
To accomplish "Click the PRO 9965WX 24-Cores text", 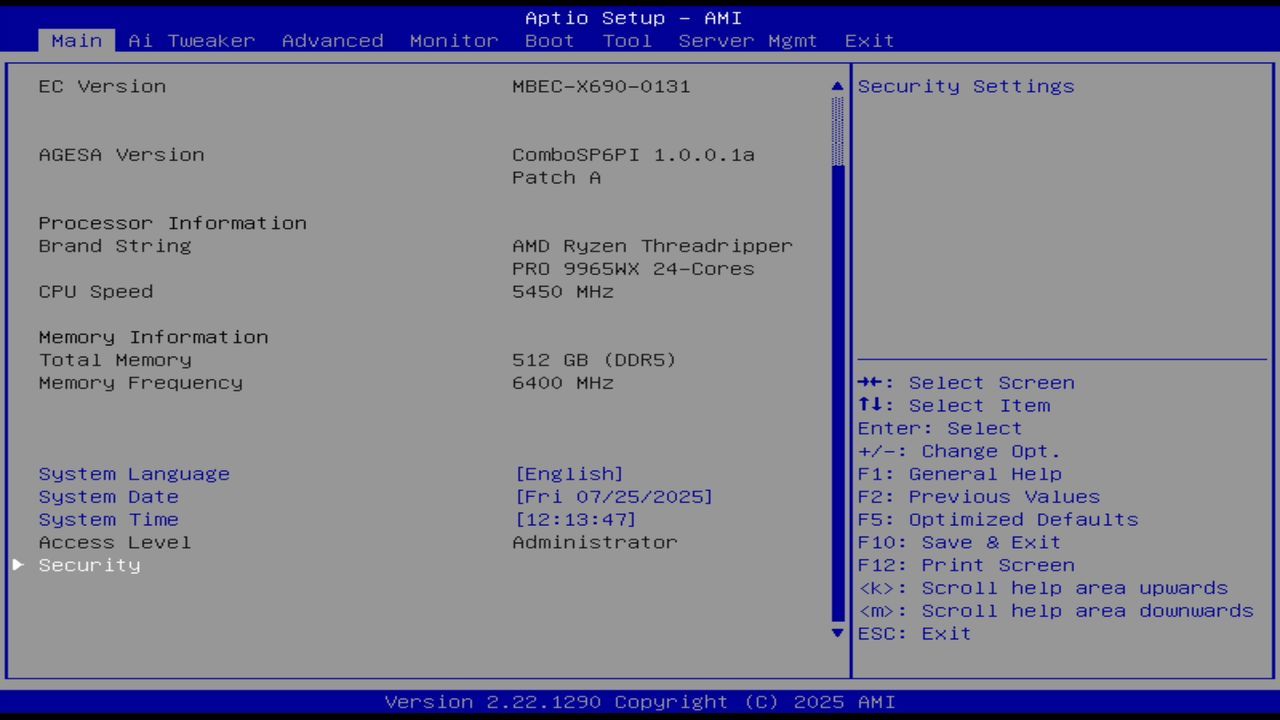I will click(x=633, y=269).
